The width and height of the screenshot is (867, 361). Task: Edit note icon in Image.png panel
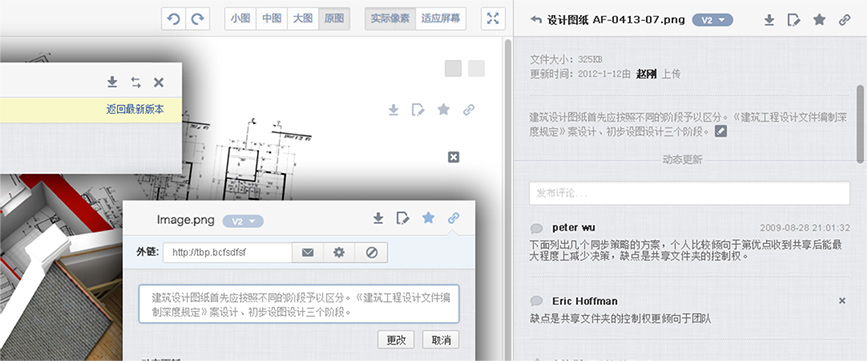(403, 218)
